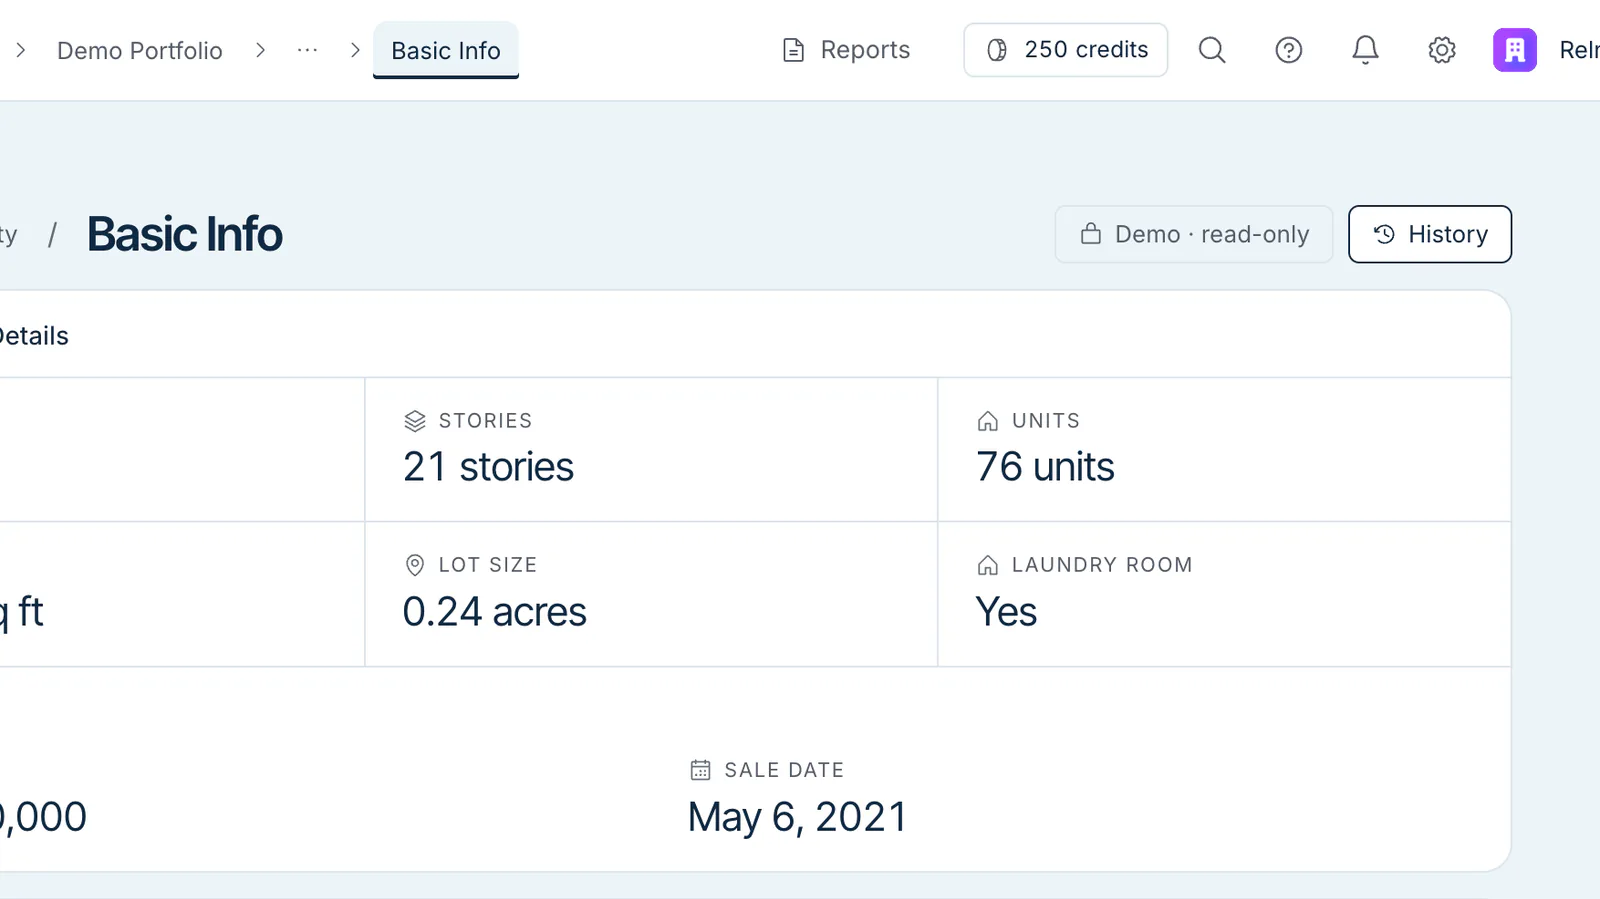Click the '0.24 acres' value
Viewport: 1600px width, 899px height.
(495, 612)
